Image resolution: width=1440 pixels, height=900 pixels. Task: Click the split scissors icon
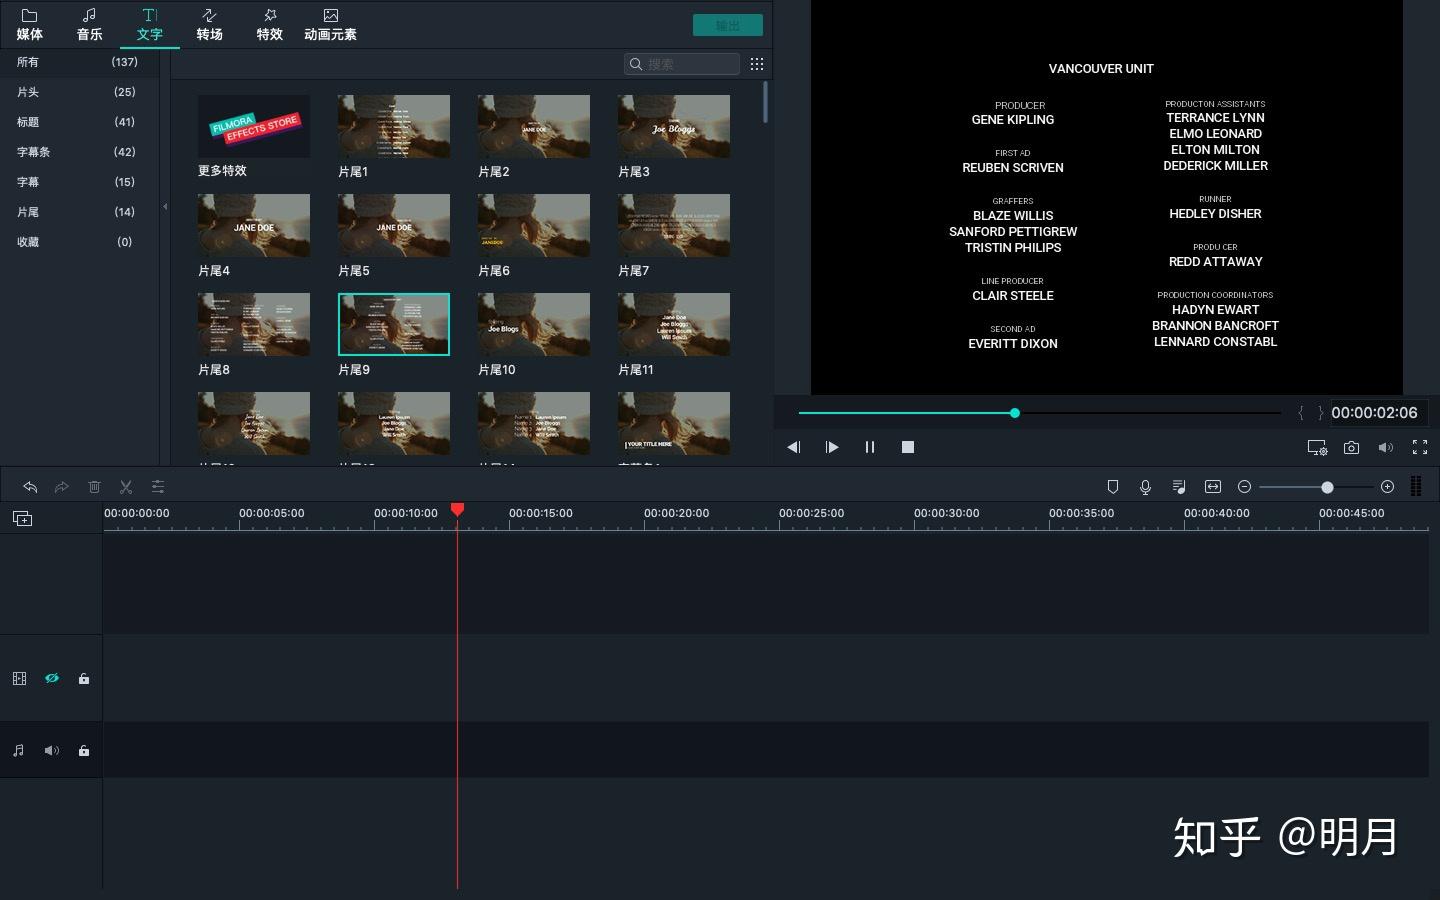coord(126,487)
